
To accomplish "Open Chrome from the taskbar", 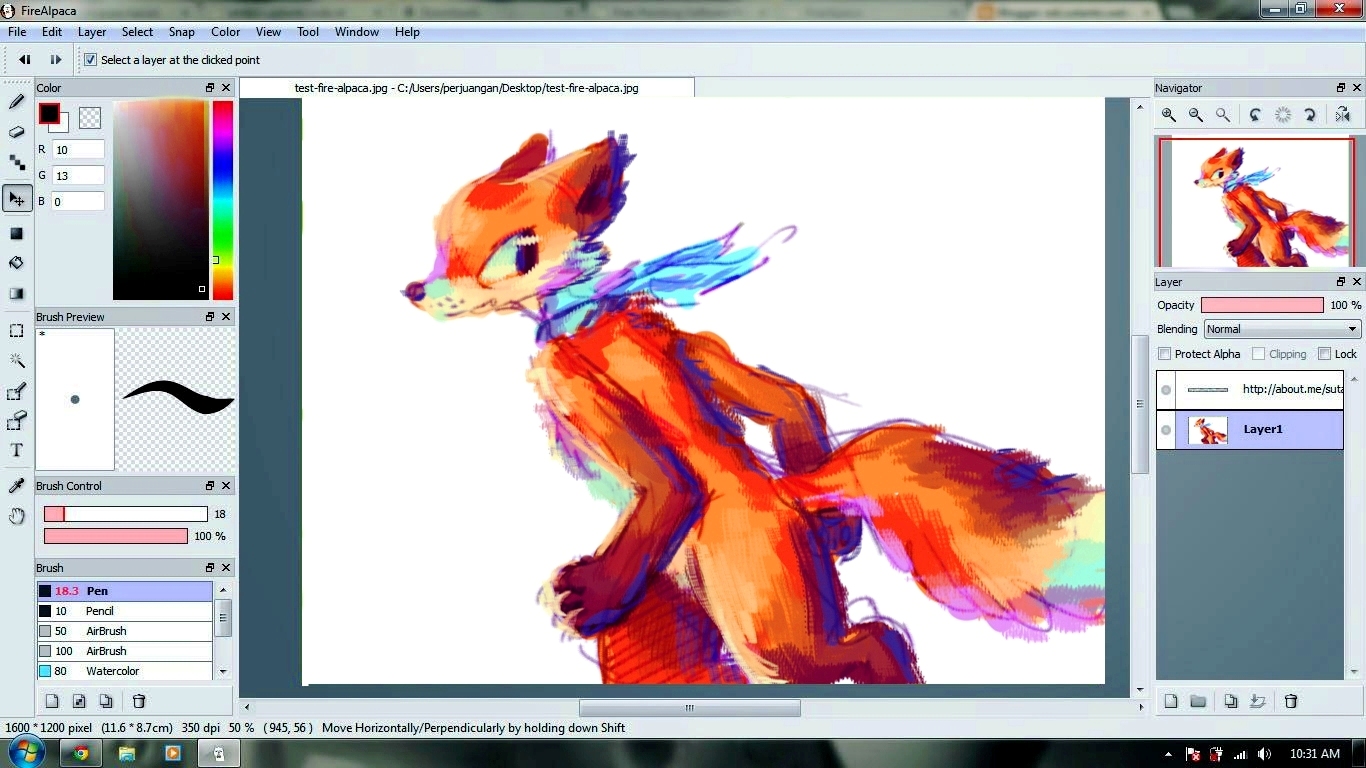I will [x=81, y=753].
